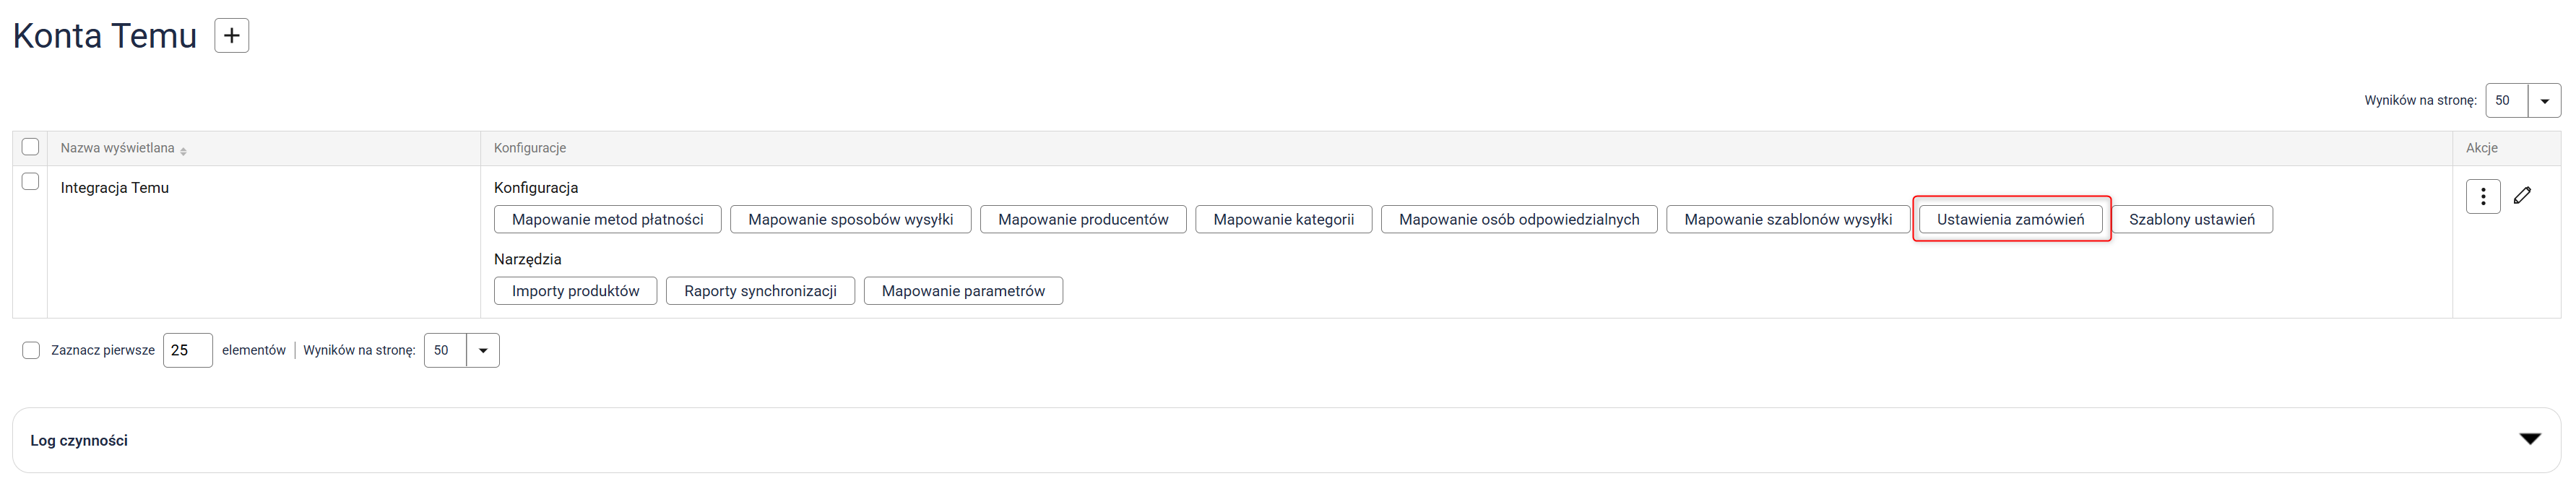The width and height of the screenshot is (2576, 489).
Task: Sort by Nazwa wyświetlana column arrows
Action: click(x=184, y=150)
